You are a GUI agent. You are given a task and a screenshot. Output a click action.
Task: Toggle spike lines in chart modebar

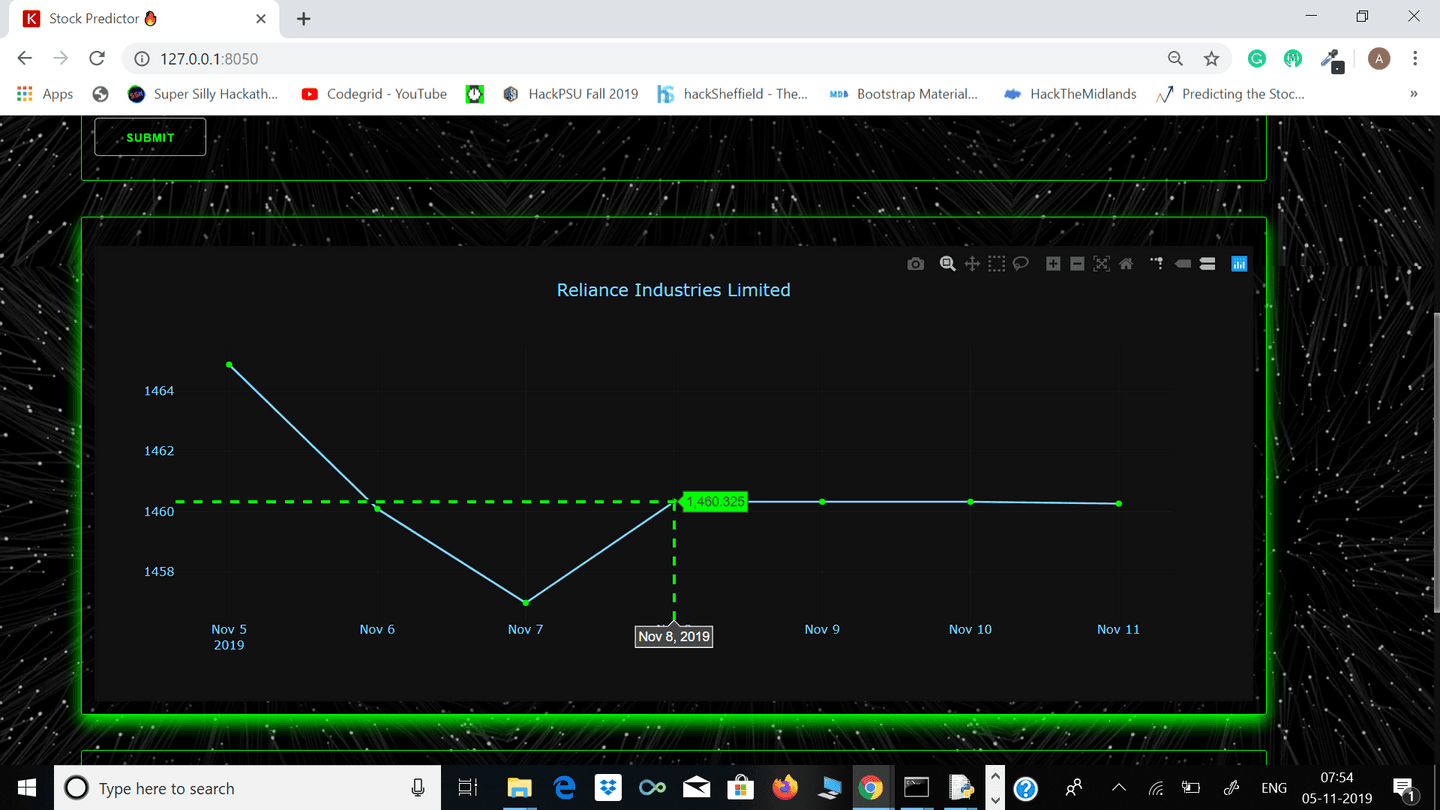[x=1157, y=264]
